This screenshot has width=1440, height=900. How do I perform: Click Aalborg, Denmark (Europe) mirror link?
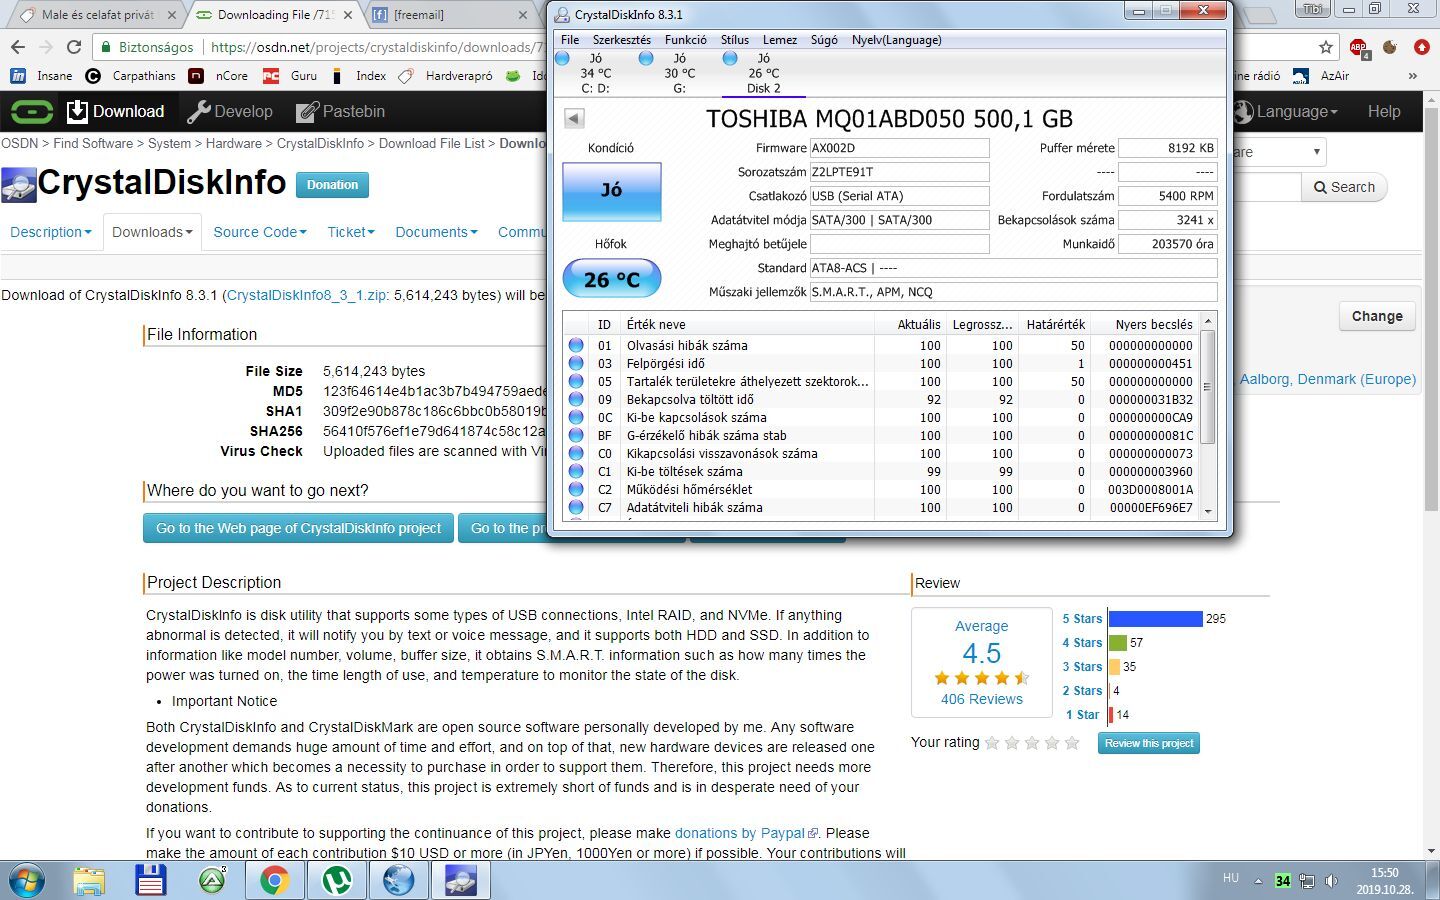click(1328, 379)
